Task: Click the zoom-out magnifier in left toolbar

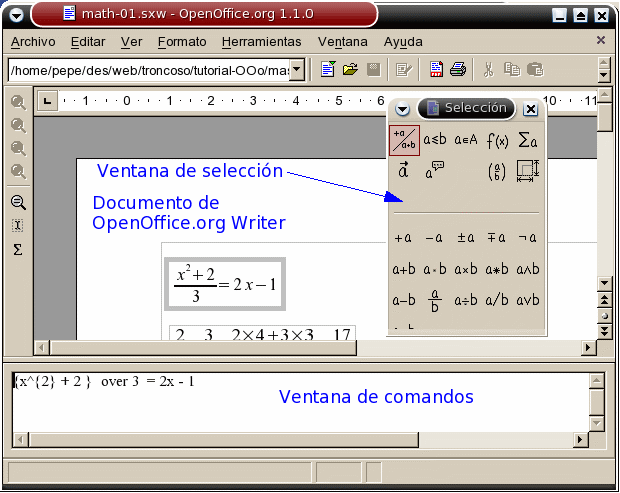Action: click(18, 202)
